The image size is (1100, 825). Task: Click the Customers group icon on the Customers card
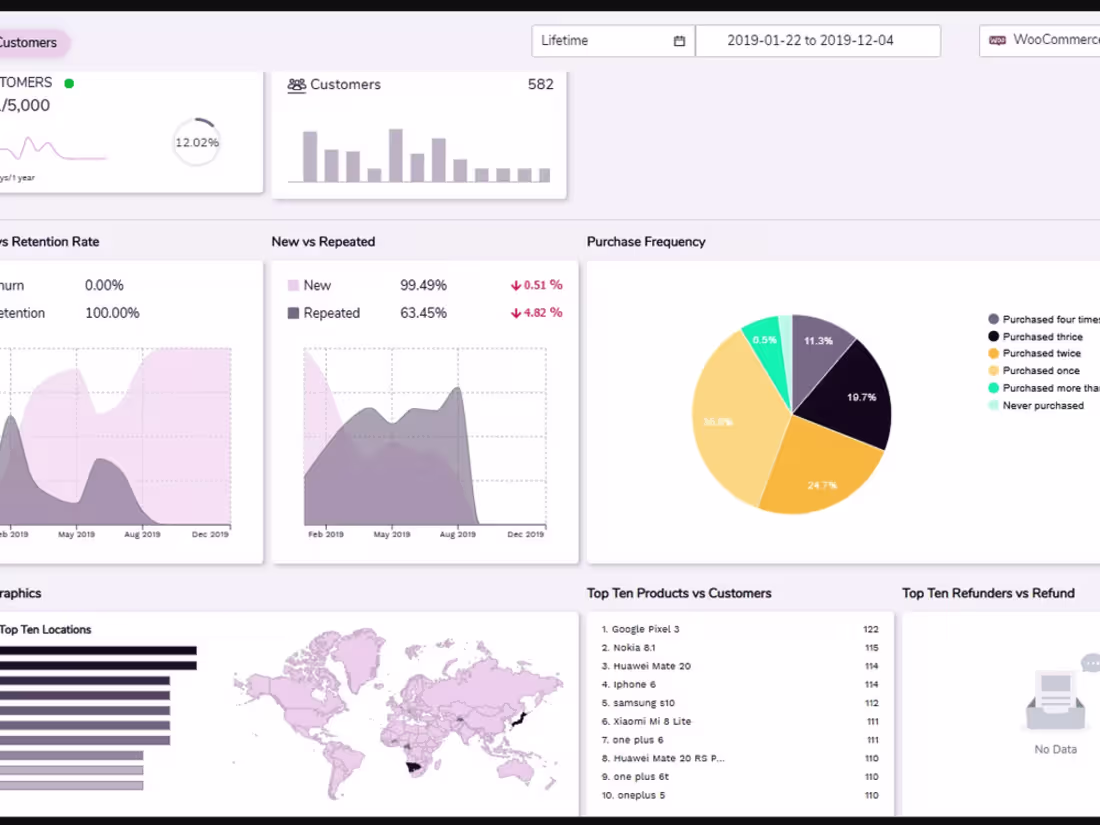[x=296, y=85]
